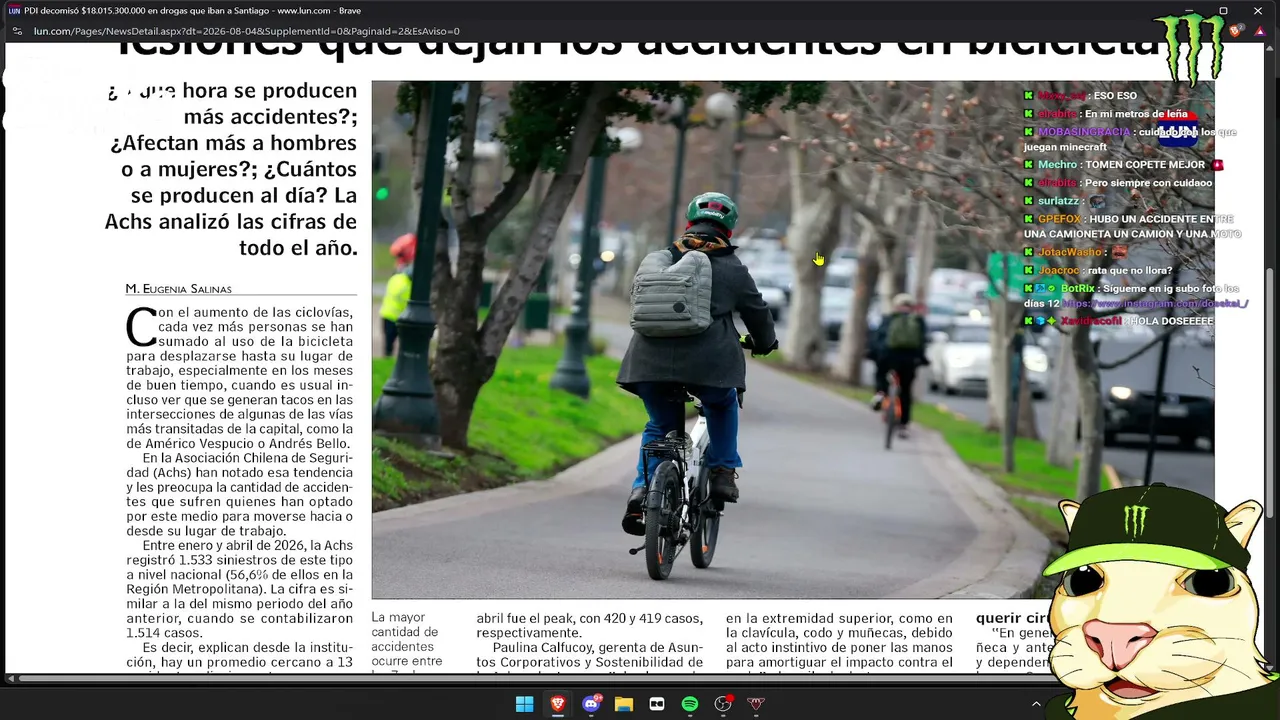Focus the lun.com address bar URL
The width and height of the screenshot is (1280, 720).
click(247, 31)
